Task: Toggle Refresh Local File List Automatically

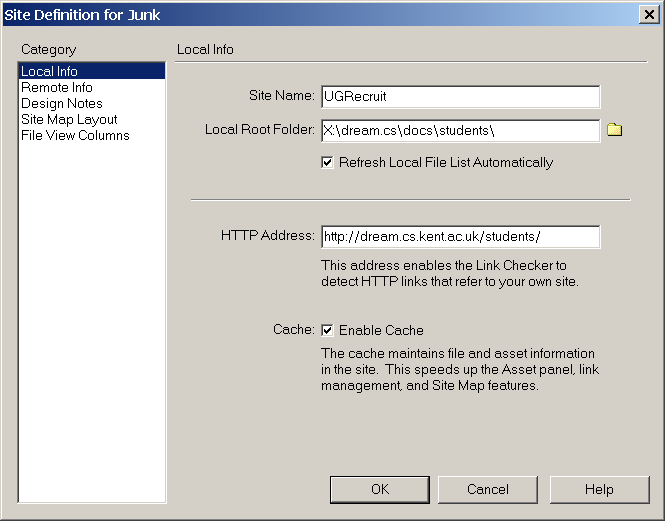Action: click(327, 162)
